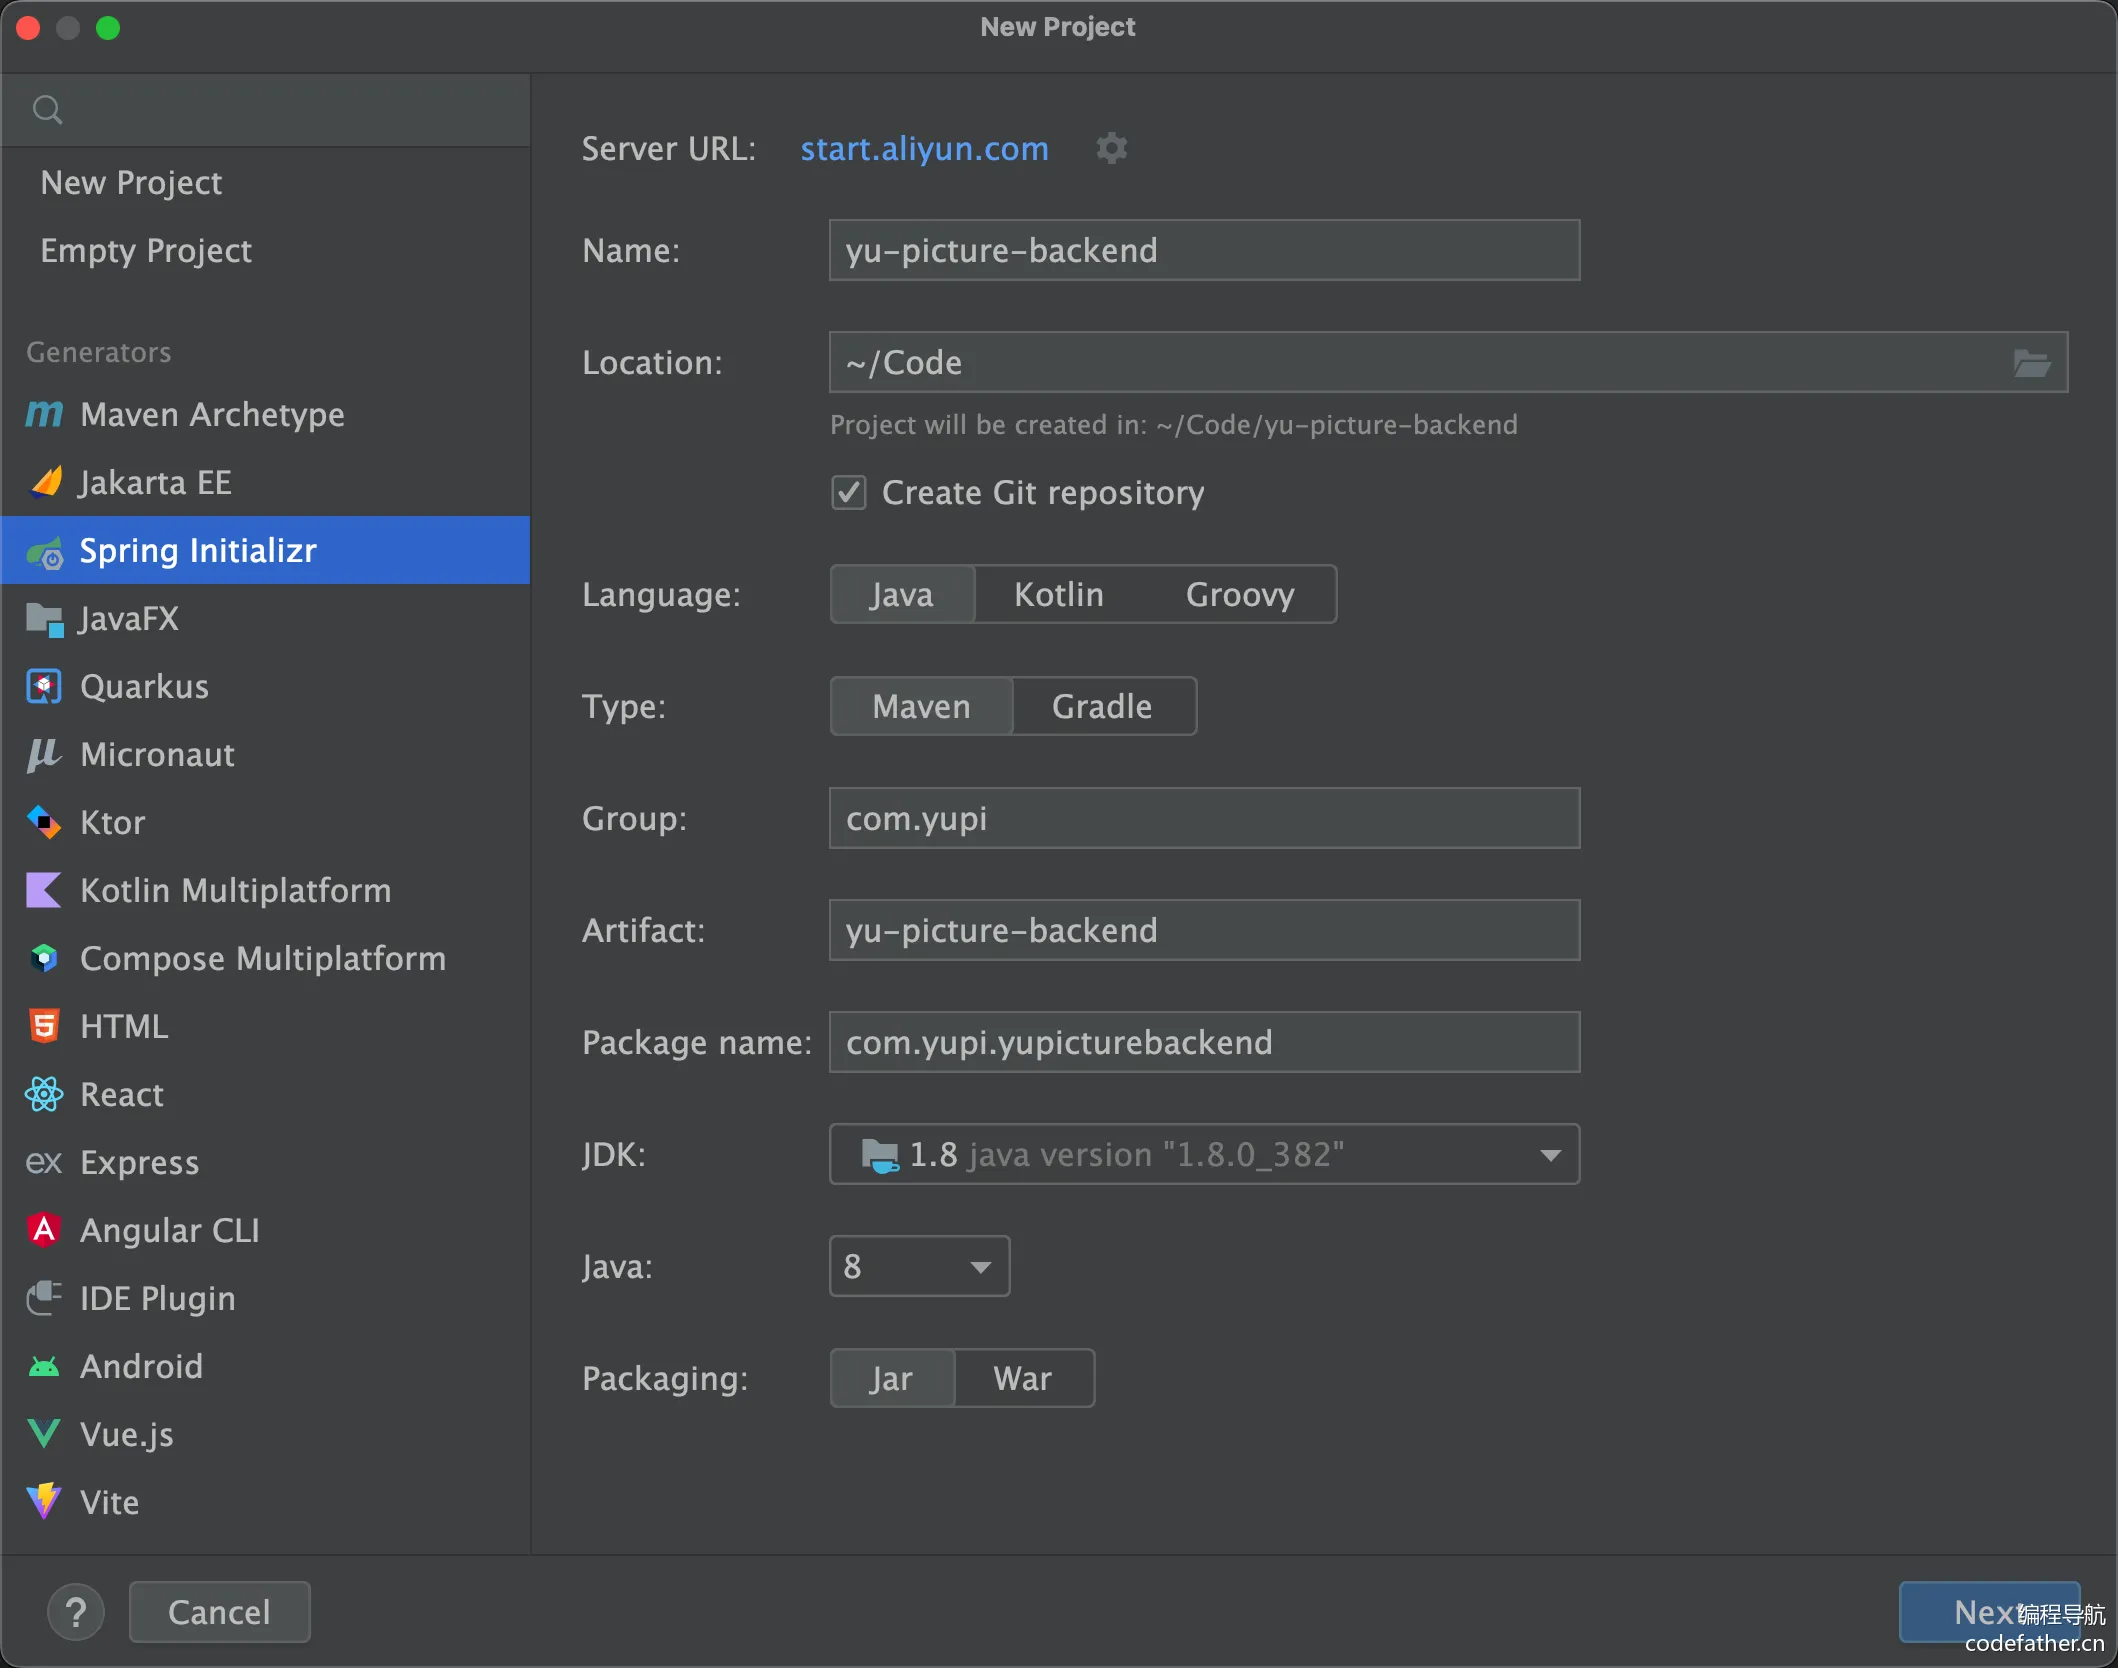Choose Quarkus generator
The width and height of the screenshot is (2118, 1668).
pos(266,687)
